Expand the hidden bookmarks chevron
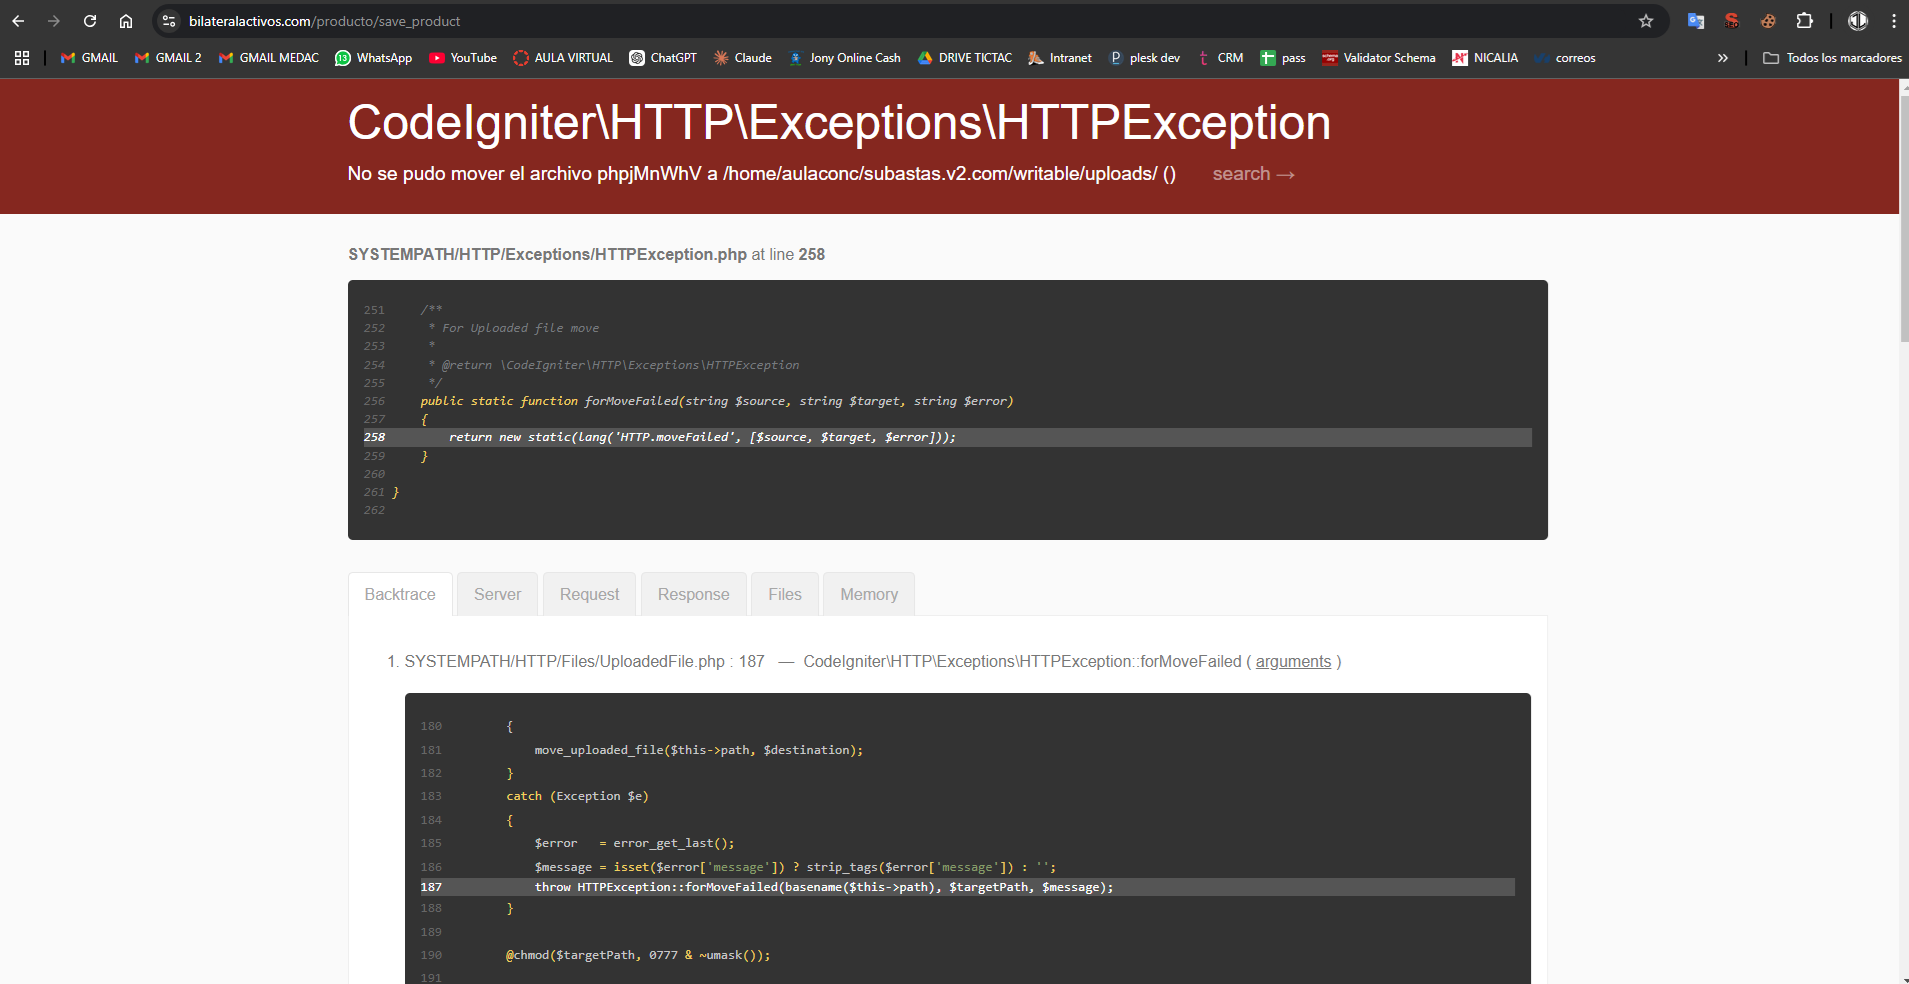Screen dimensions: 1909x984 (x=1723, y=58)
